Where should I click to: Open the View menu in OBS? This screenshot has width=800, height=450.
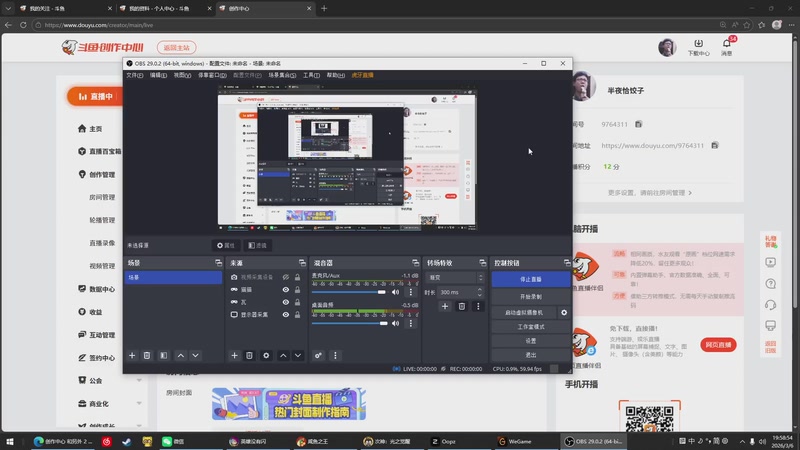[x=182, y=75]
